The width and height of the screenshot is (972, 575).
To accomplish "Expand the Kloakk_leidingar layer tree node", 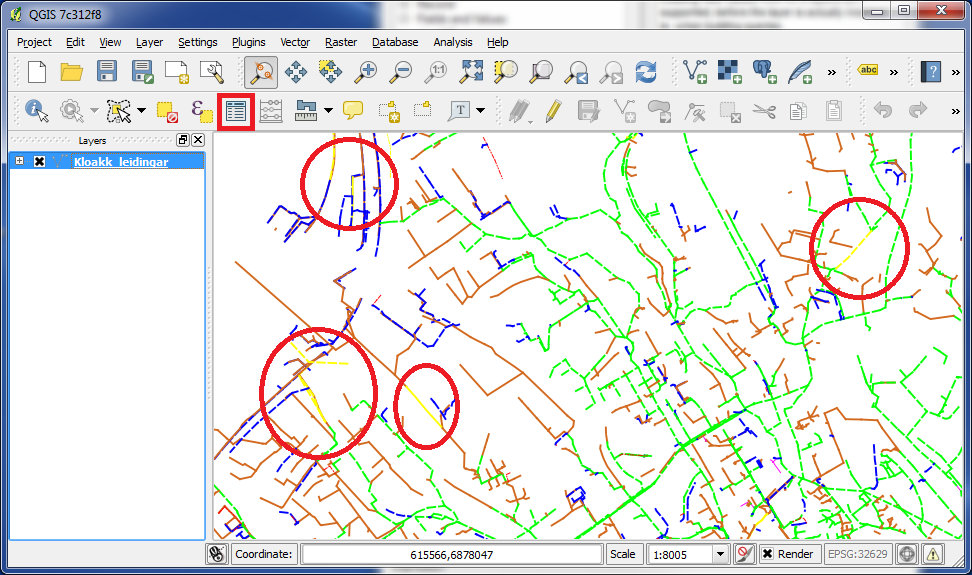I will 19,161.
